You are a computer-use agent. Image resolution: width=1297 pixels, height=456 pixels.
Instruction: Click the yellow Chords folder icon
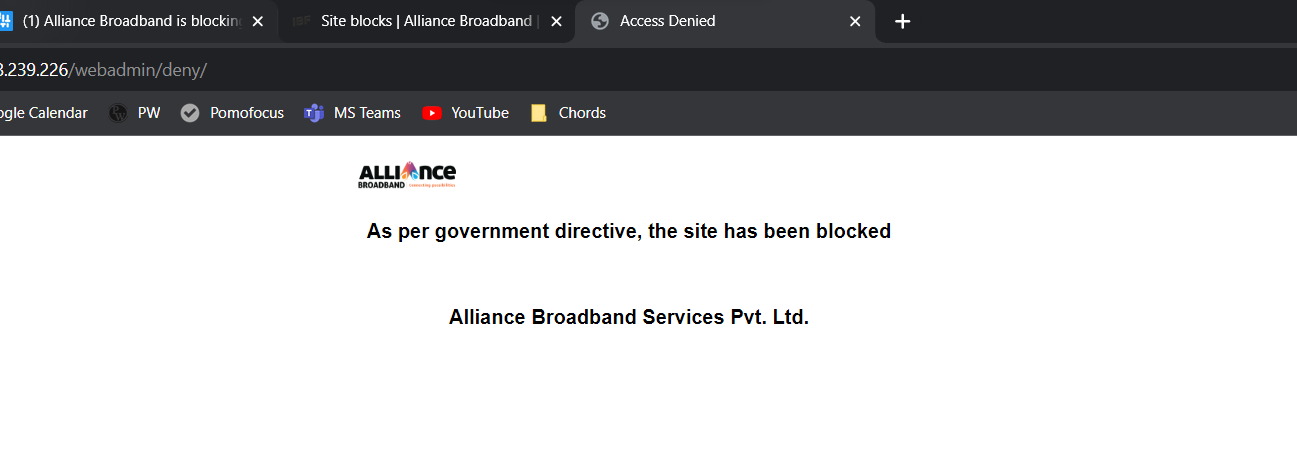pos(539,113)
